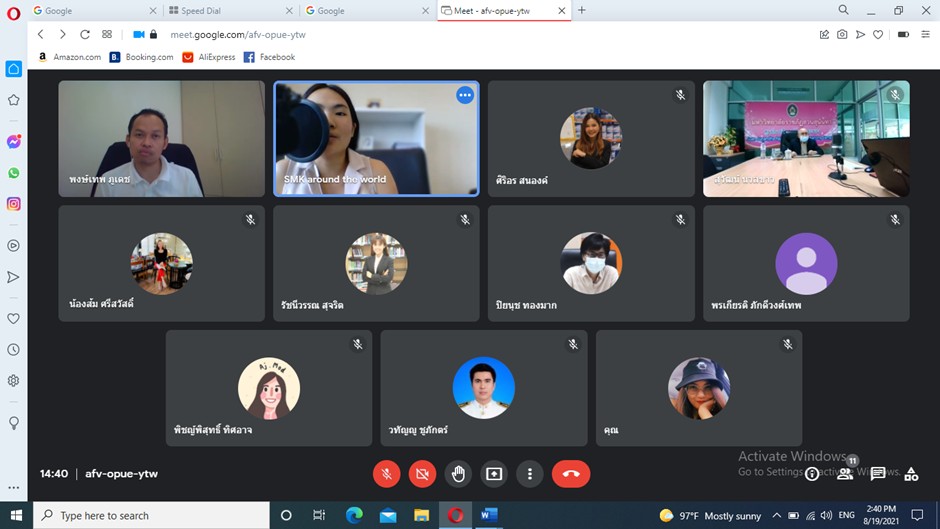The image size is (940, 529).
Task: Raise hand in the meeting
Action: pos(459,474)
